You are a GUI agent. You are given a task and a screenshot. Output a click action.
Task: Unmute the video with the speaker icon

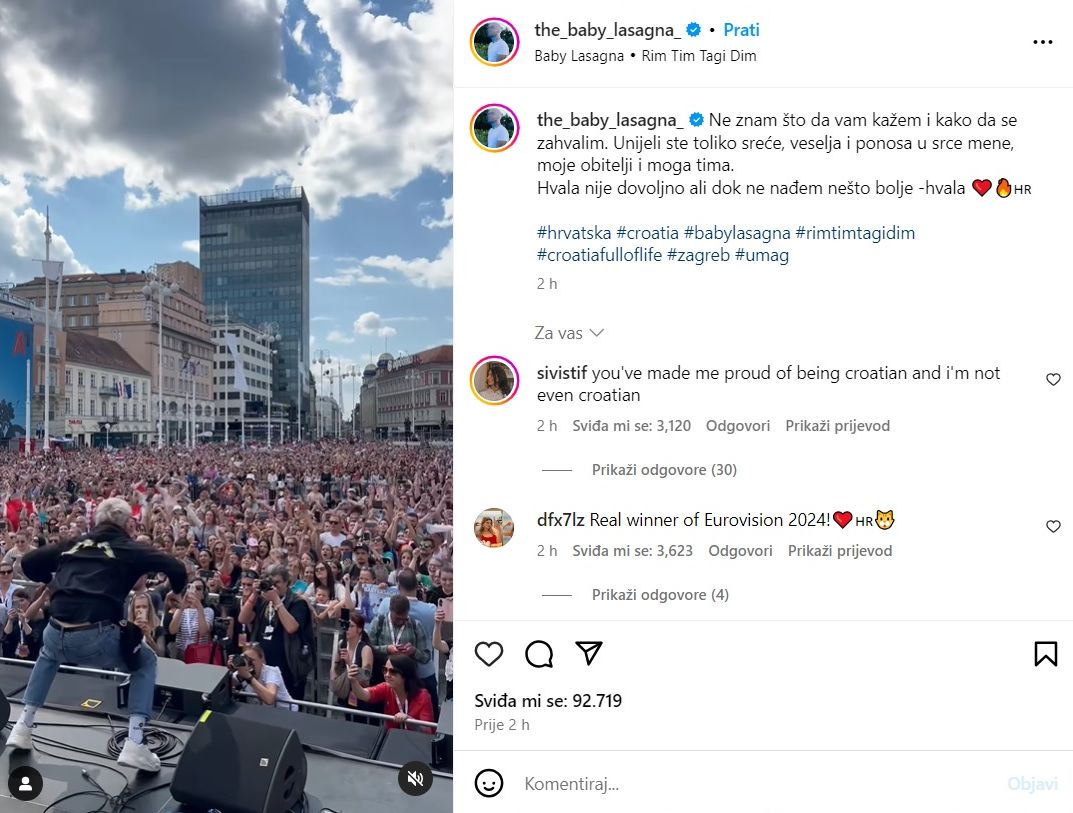click(x=415, y=778)
